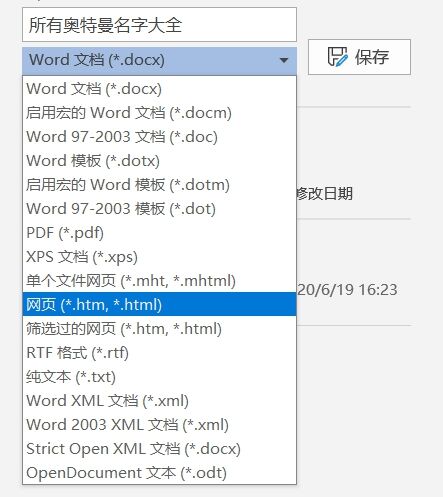Viewport: 443px width, 497px height.
Task: Select Word XML 文档 (*.xml)
Action: click(159, 401)
